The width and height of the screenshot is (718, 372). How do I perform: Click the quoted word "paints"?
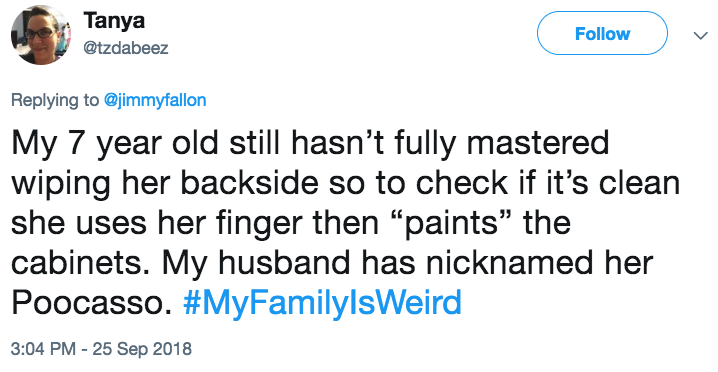click(x=452, y=223)
